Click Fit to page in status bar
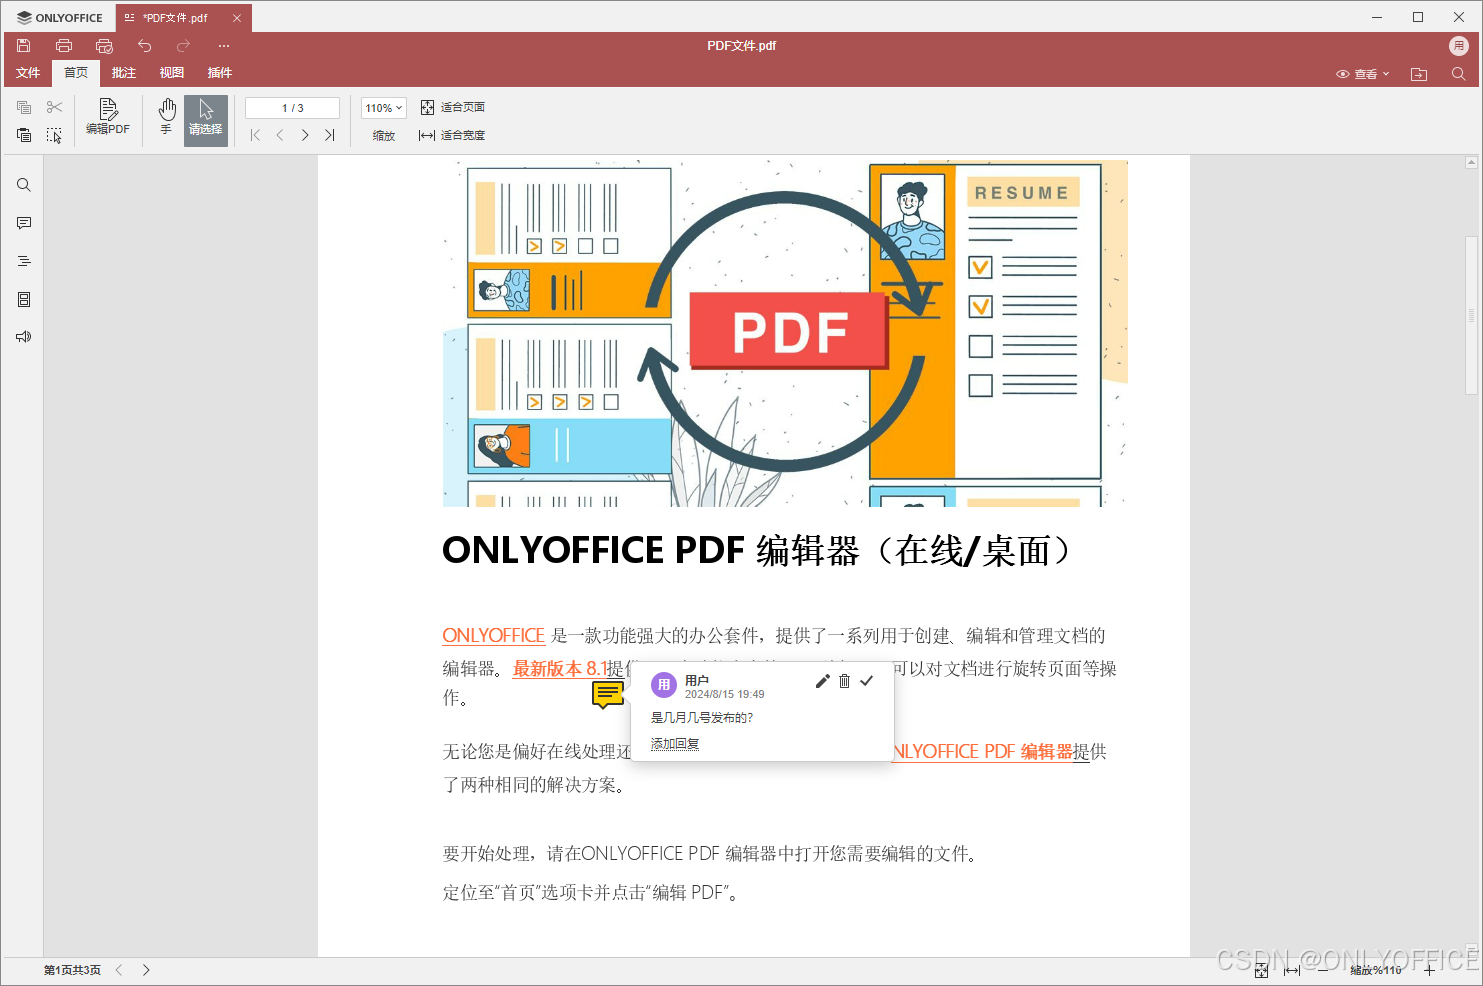1483x986 pixels. click(x=1262, y=970)
